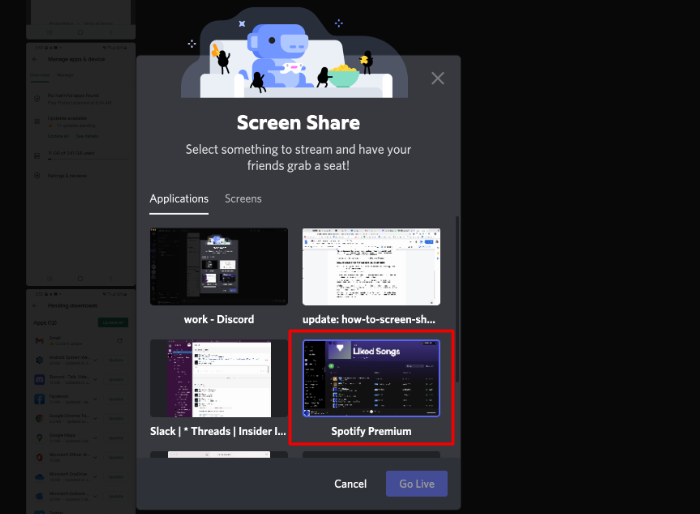Select the Slack Threads window thumbnail
The width and height of the screenshot is (700, 514).
tap(219, 378)
